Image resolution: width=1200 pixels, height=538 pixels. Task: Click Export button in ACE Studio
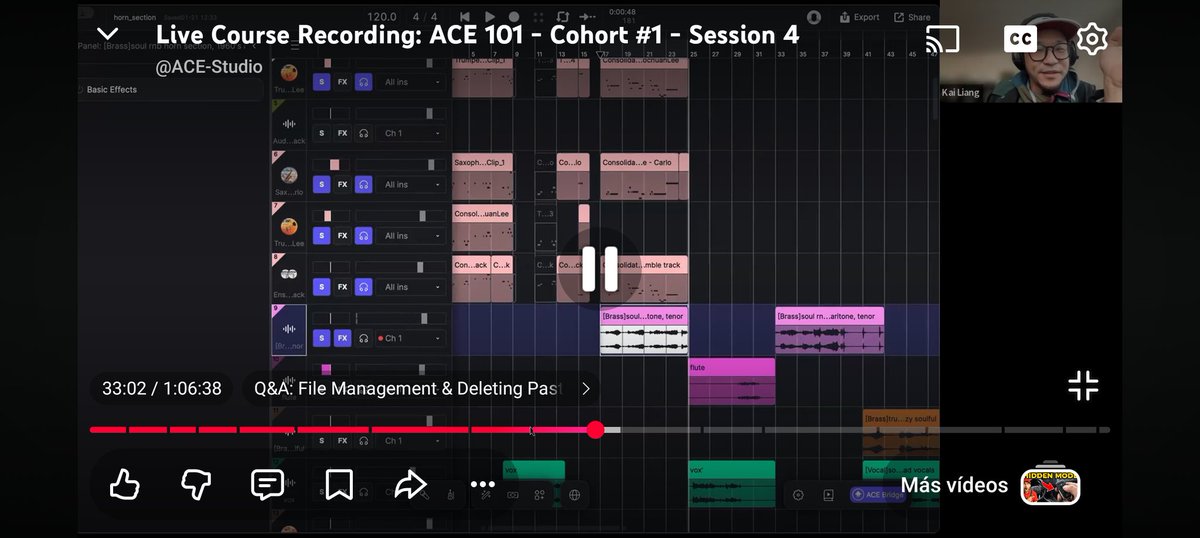[860, 17]
